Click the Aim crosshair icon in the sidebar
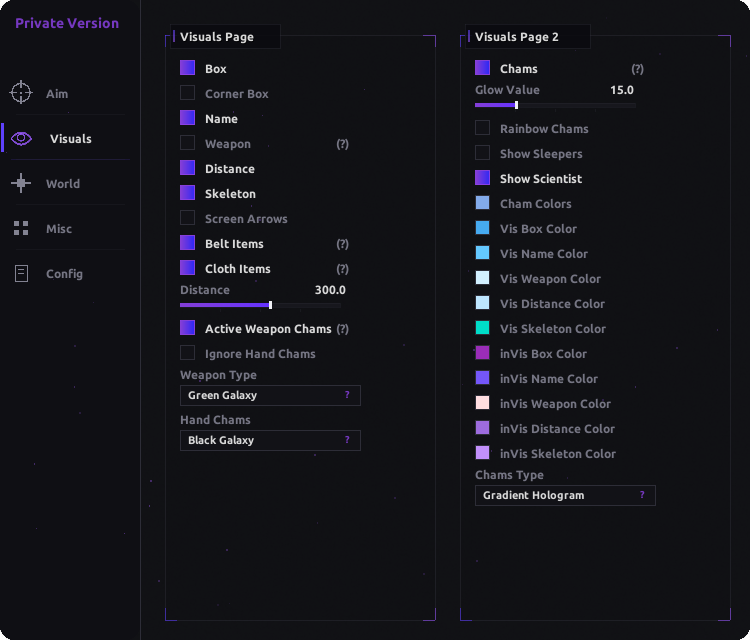750x640 pixels. (x=21, y=92)
